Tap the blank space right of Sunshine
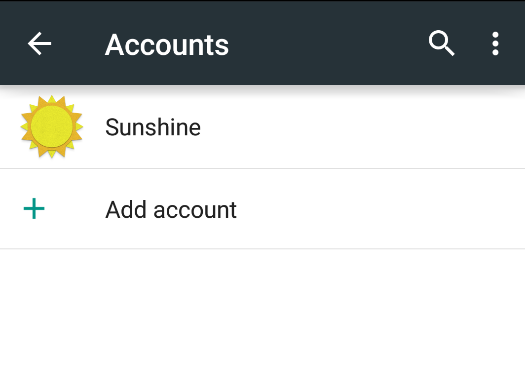This screenshot has height=372, width=525. click(x=363, y=127)
